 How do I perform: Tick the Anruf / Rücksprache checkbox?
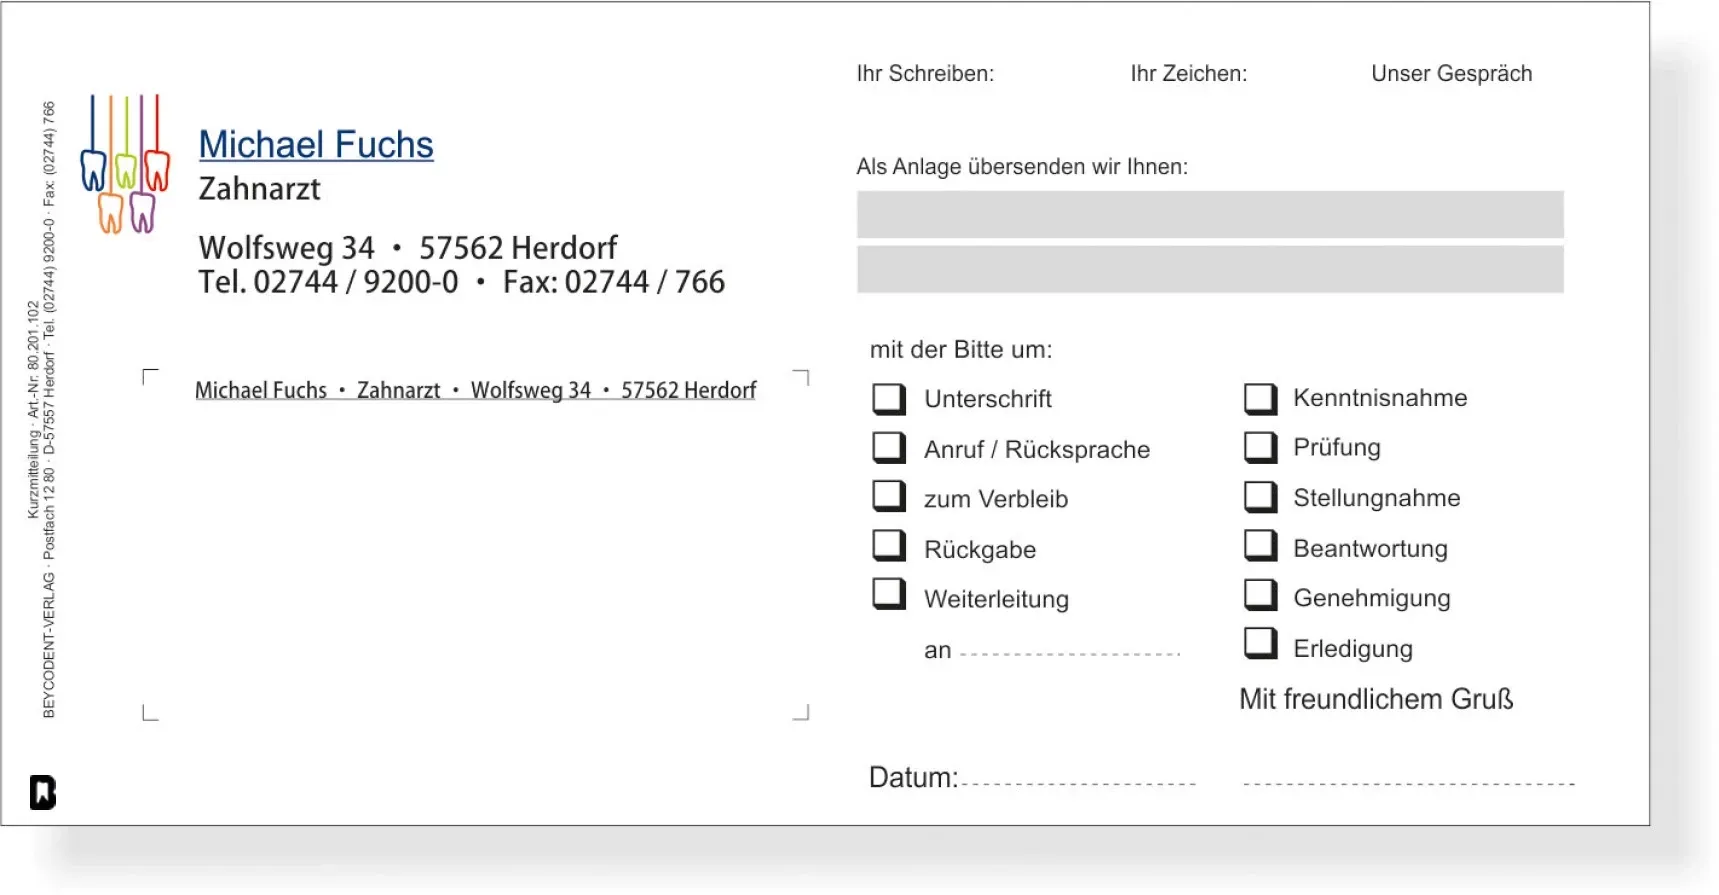click(x=888, y=447)
